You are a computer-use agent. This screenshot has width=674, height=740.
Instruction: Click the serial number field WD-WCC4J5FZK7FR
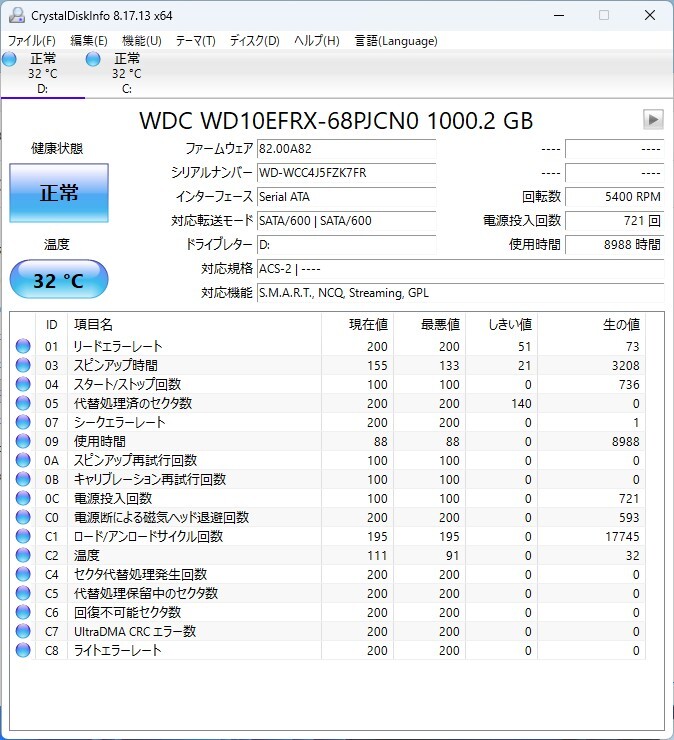(x=346, y=173)
